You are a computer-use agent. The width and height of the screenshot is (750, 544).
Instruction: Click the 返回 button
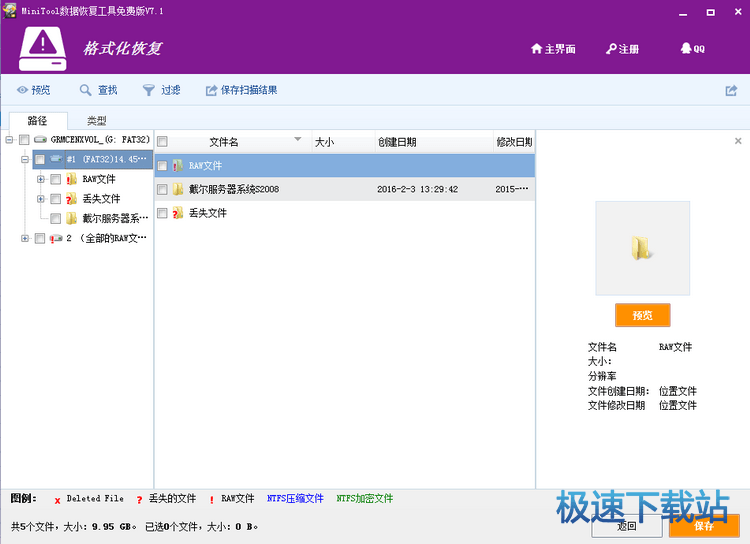(x=626, y=526)
